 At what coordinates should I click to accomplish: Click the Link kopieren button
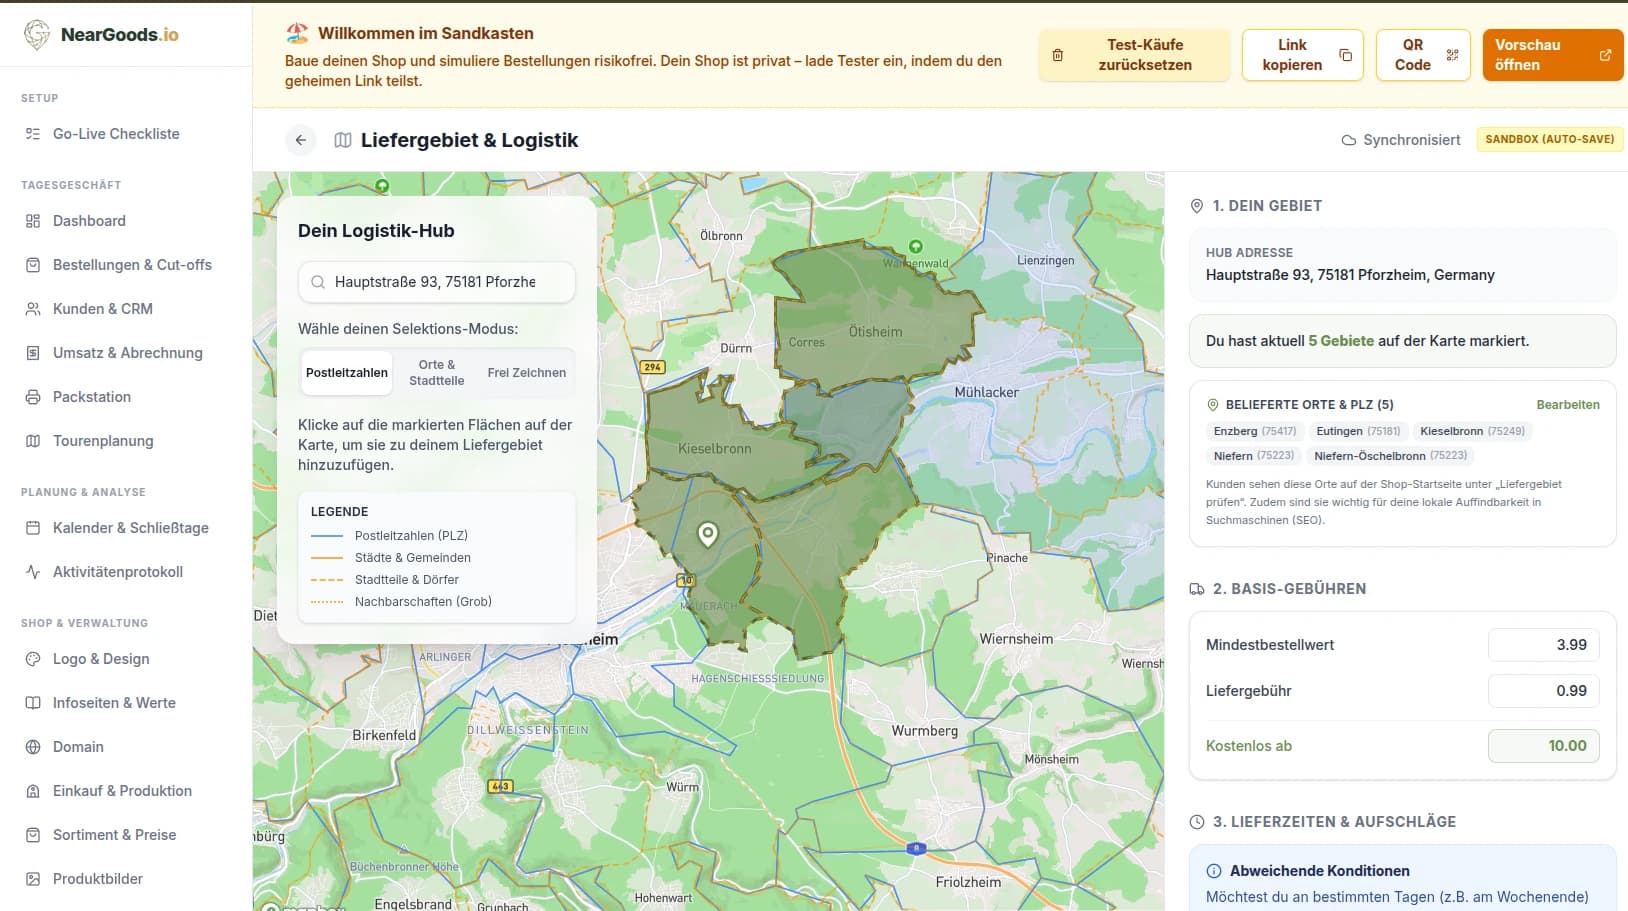pos(1302,55)
